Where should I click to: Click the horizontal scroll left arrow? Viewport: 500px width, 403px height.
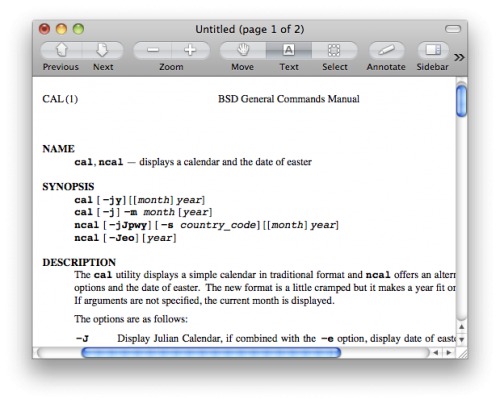pos(436,352)
